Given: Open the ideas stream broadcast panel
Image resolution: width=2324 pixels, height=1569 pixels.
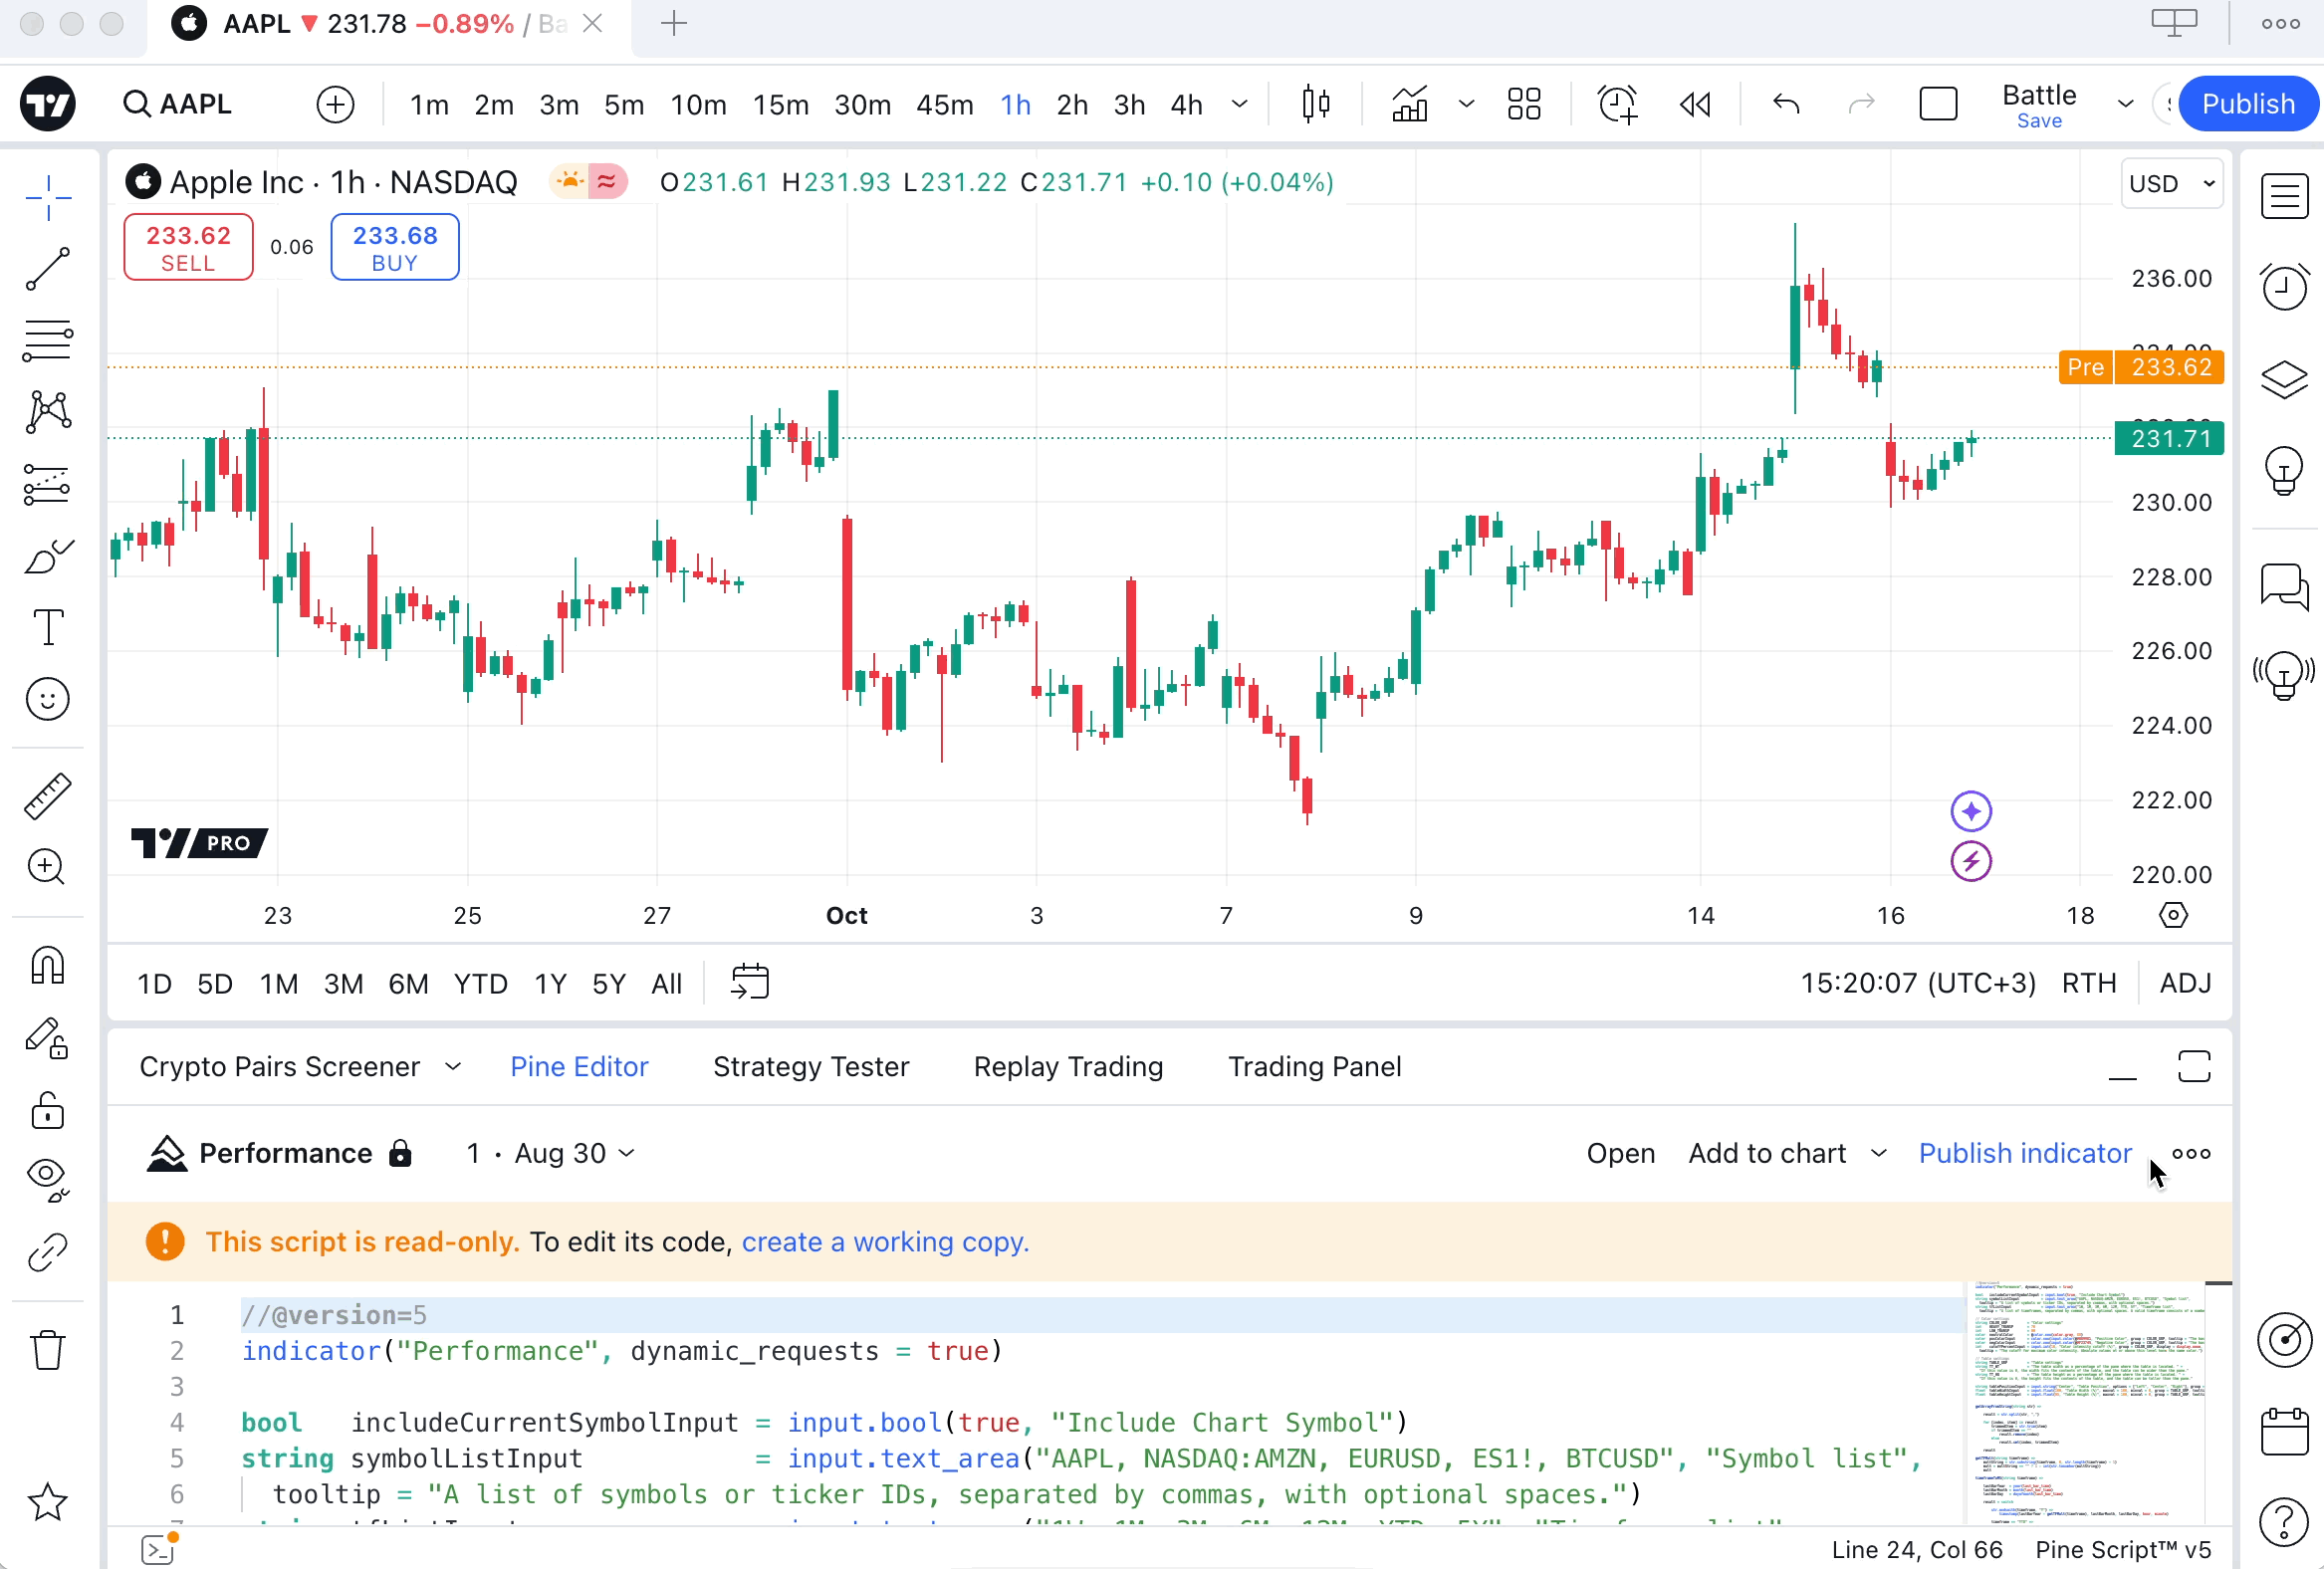Looking at the screenshot, I should 2284,676.
